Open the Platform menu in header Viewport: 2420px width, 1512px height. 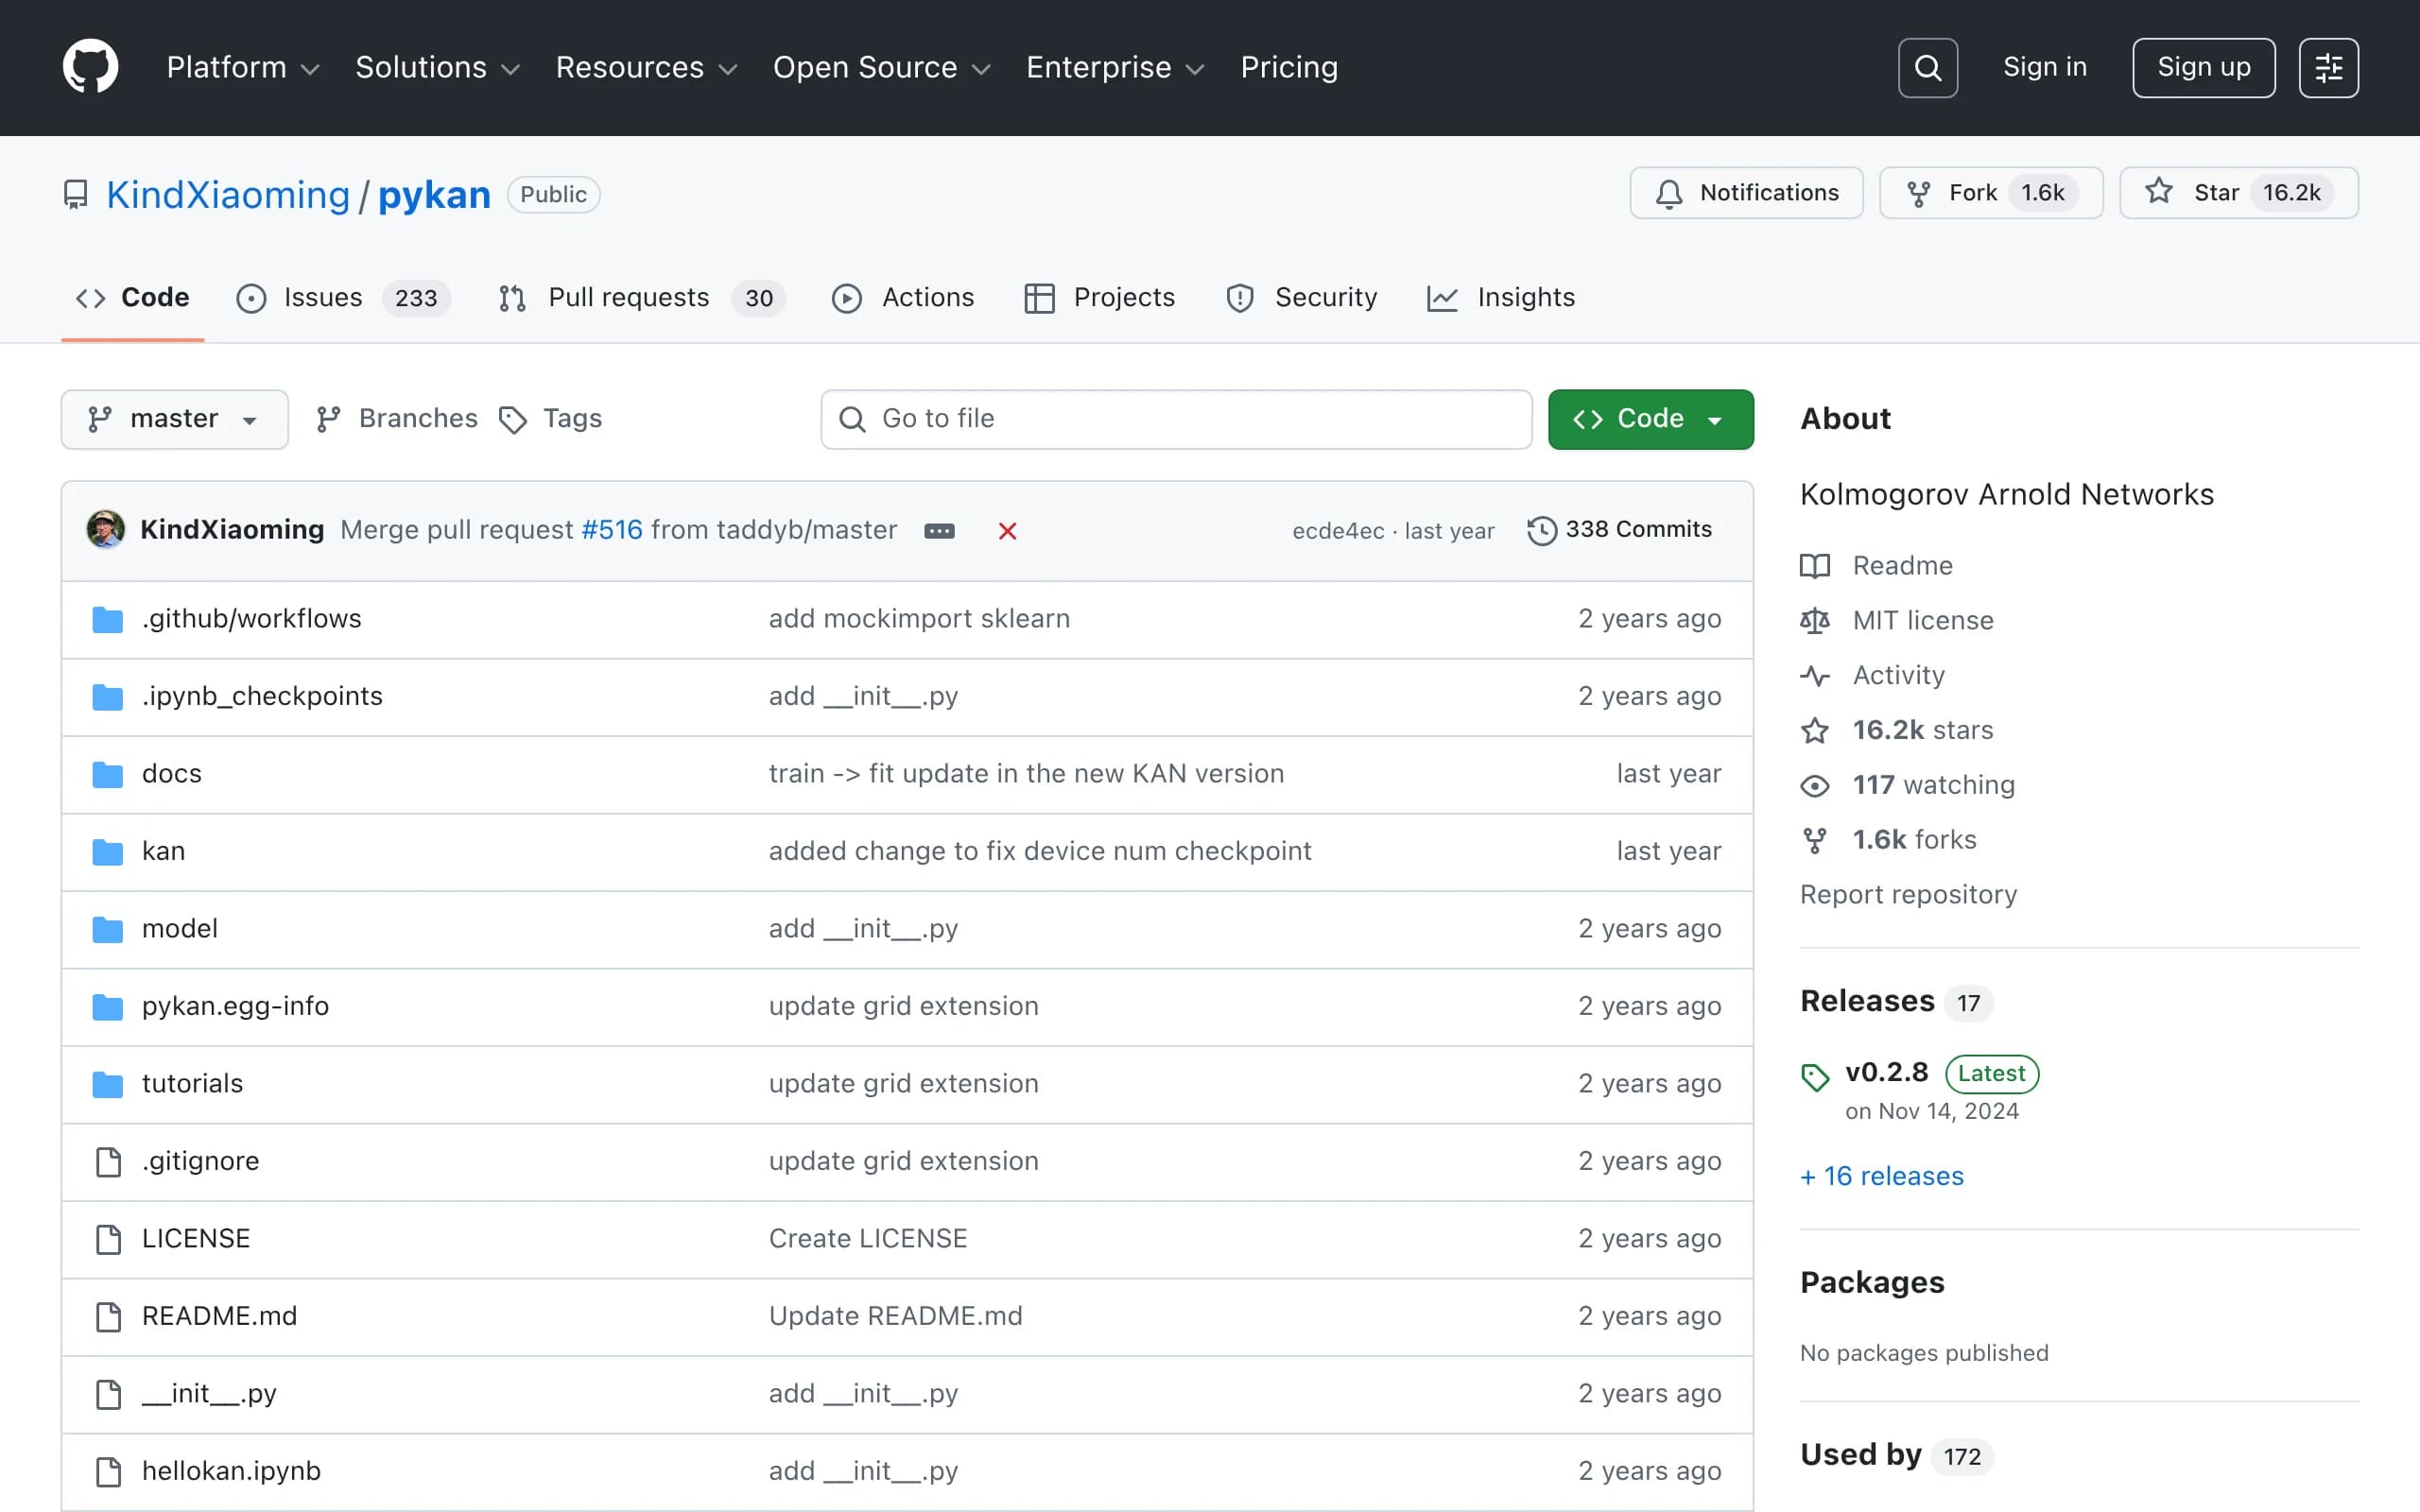point(243,68)
